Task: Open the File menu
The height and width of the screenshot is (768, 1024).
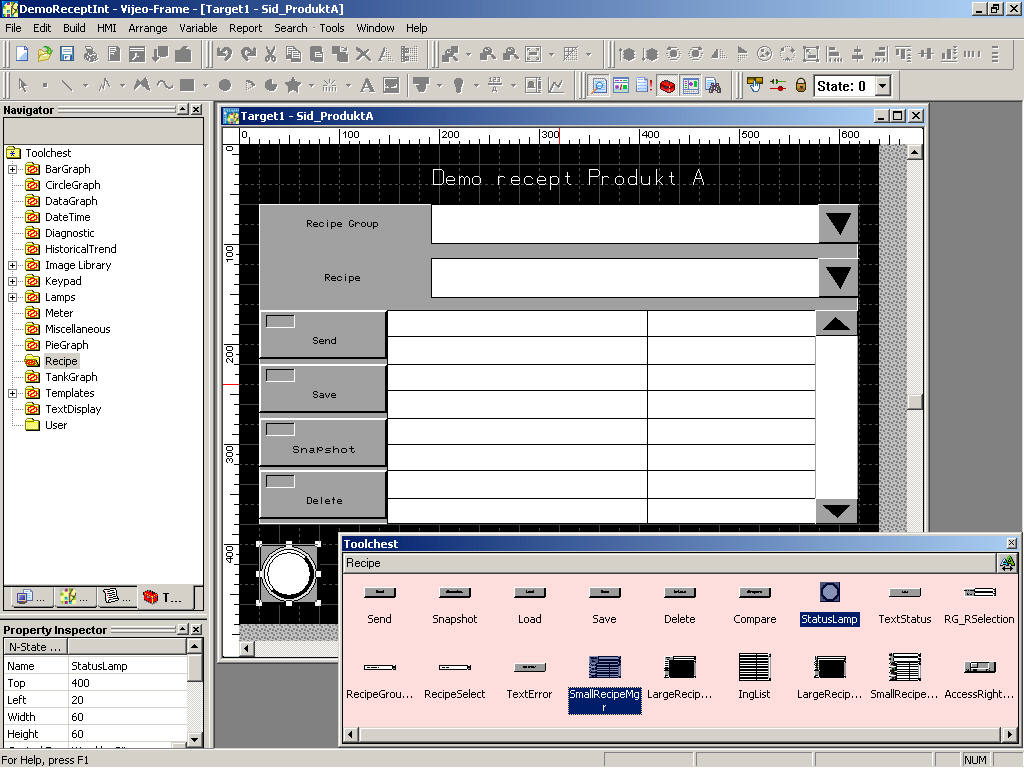Action: click(x=13, y=28)
